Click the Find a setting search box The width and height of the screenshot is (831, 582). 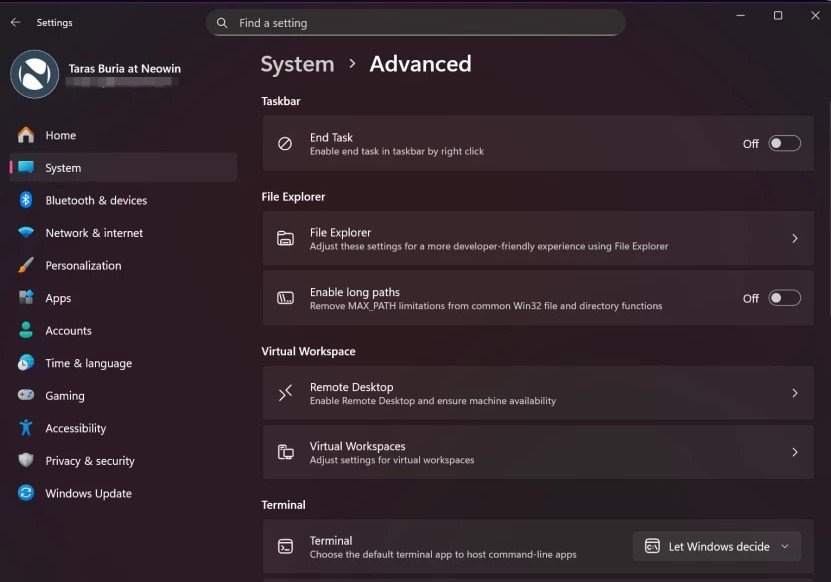416,23
